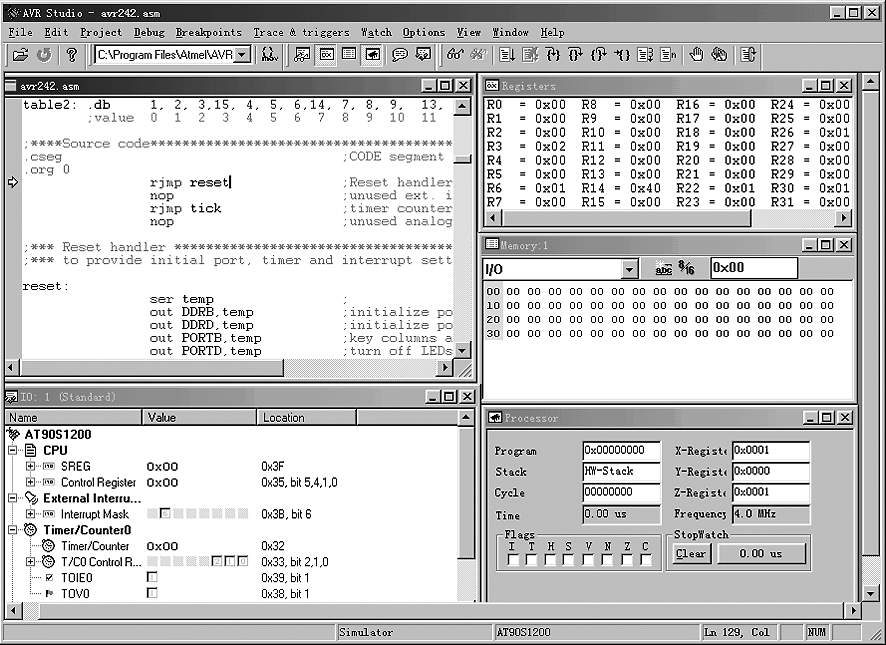Click the speech bubble icon in toolbar
This screenshot has height=645, width=886.
(x=400, y=55)
